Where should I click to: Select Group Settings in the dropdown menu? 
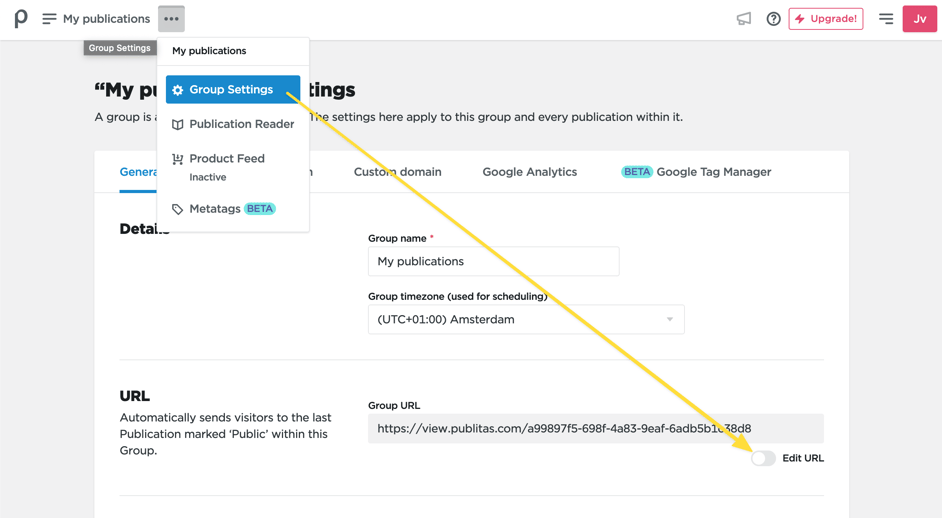(232, 90)
